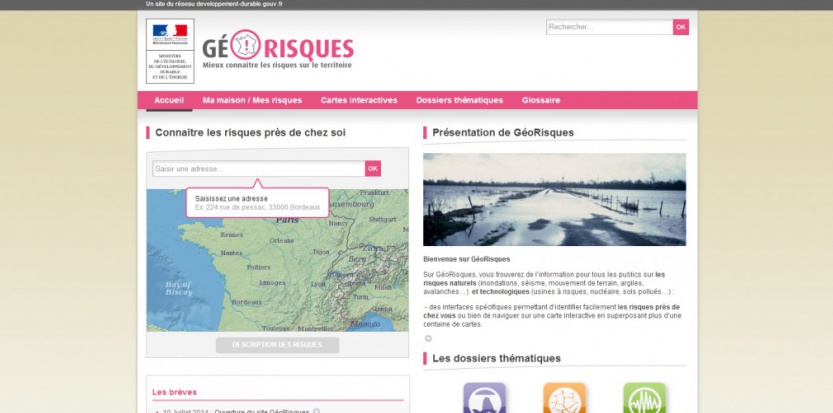The height and width of the screenshot is (413, 833).
Task: Open the green seismic wave dossier icon
Action: (644, 399)
